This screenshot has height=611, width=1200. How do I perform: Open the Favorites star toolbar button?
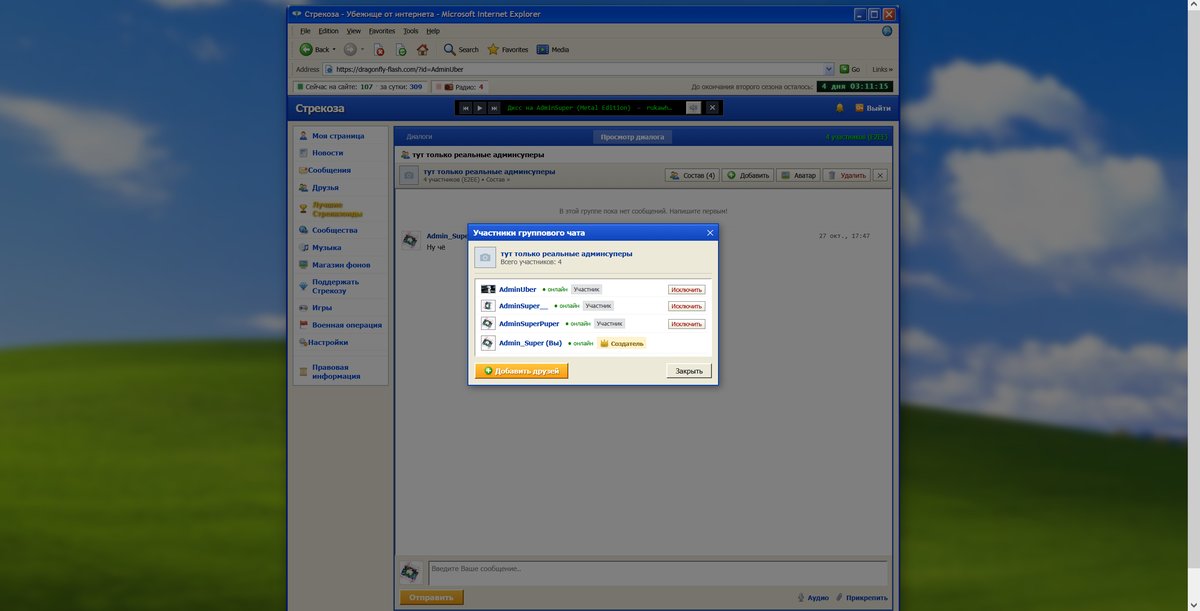(x=508, y=49)
